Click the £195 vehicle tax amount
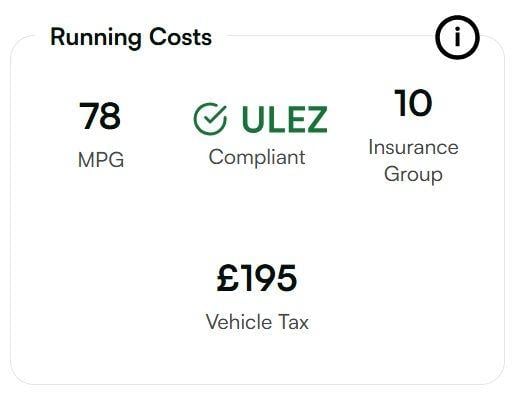Image resolution: width=525 pixels, height=404 pixels. click(x=257, y=278)
